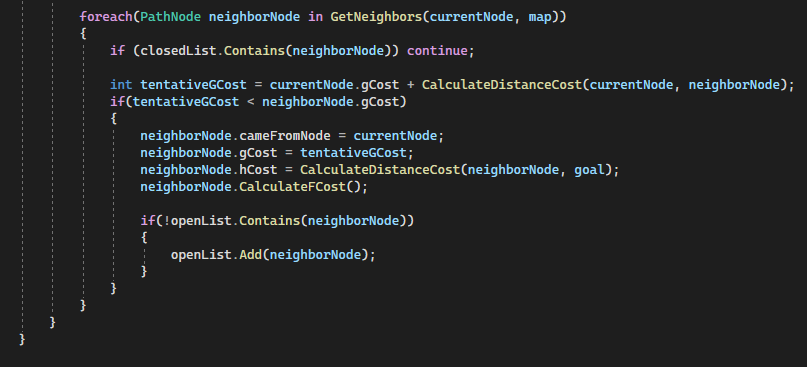This screenshot has width=807, height=367.
Task: Click the opening brace below foreach
Action: click(83, 33)
